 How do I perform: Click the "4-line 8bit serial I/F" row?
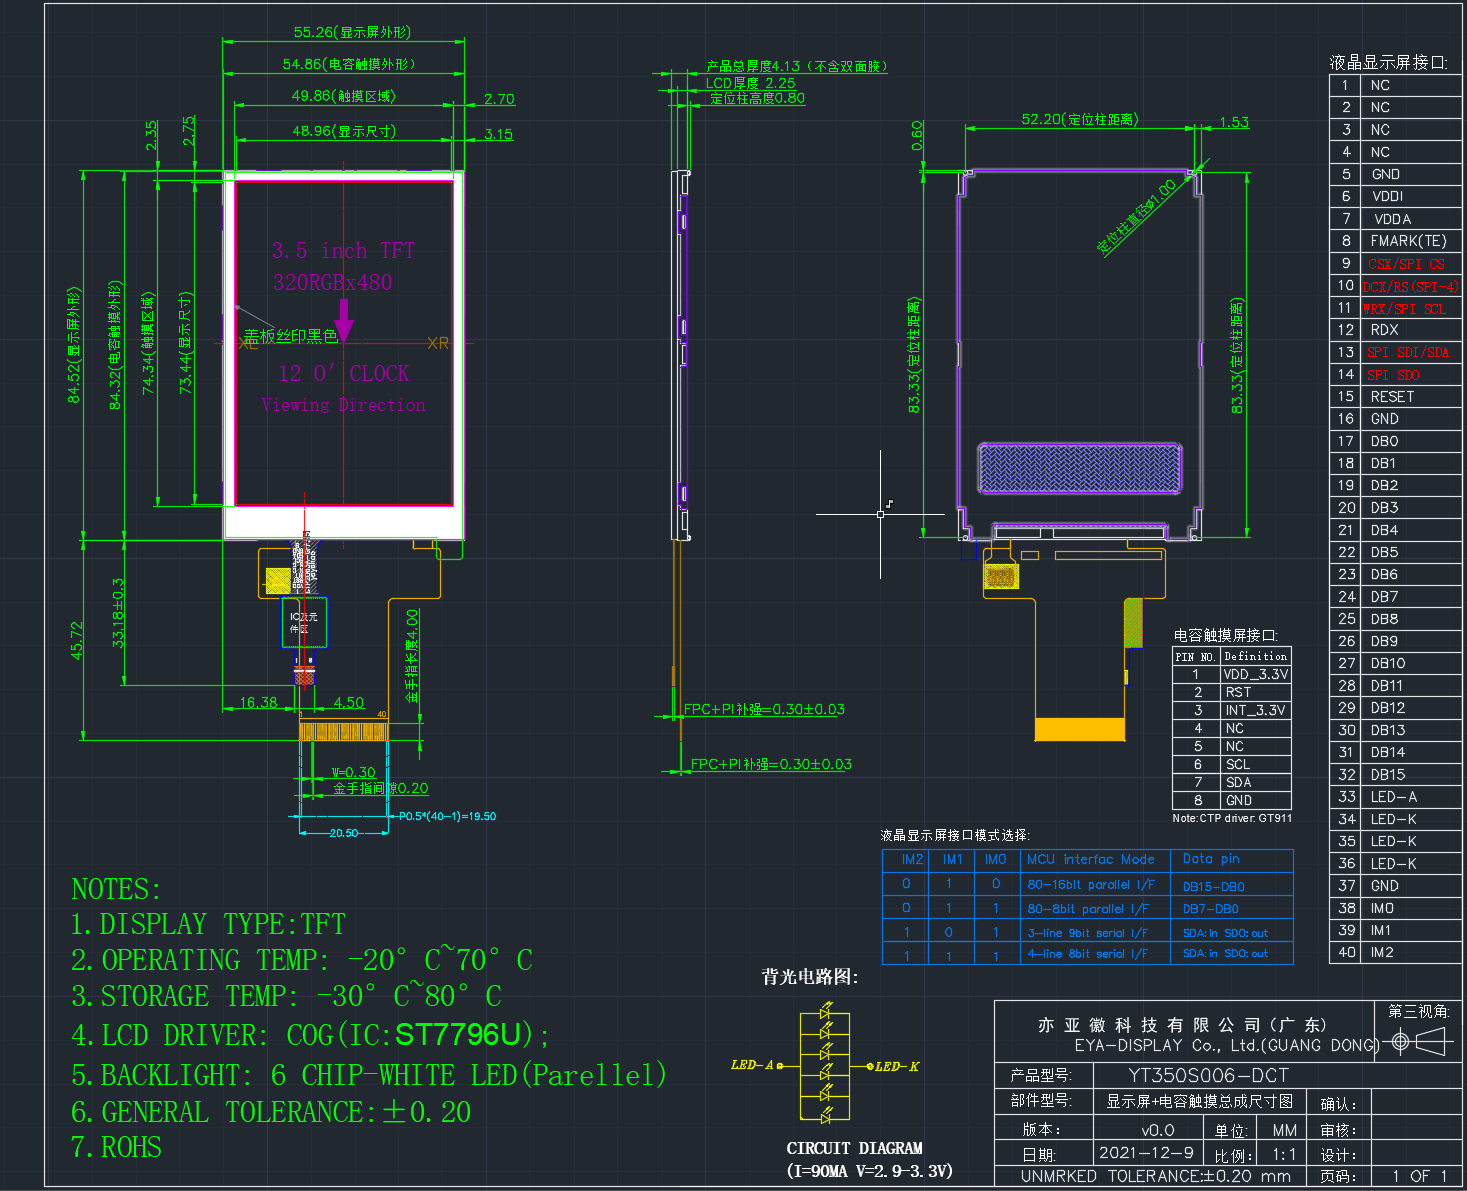click(x=1090, y=954)
